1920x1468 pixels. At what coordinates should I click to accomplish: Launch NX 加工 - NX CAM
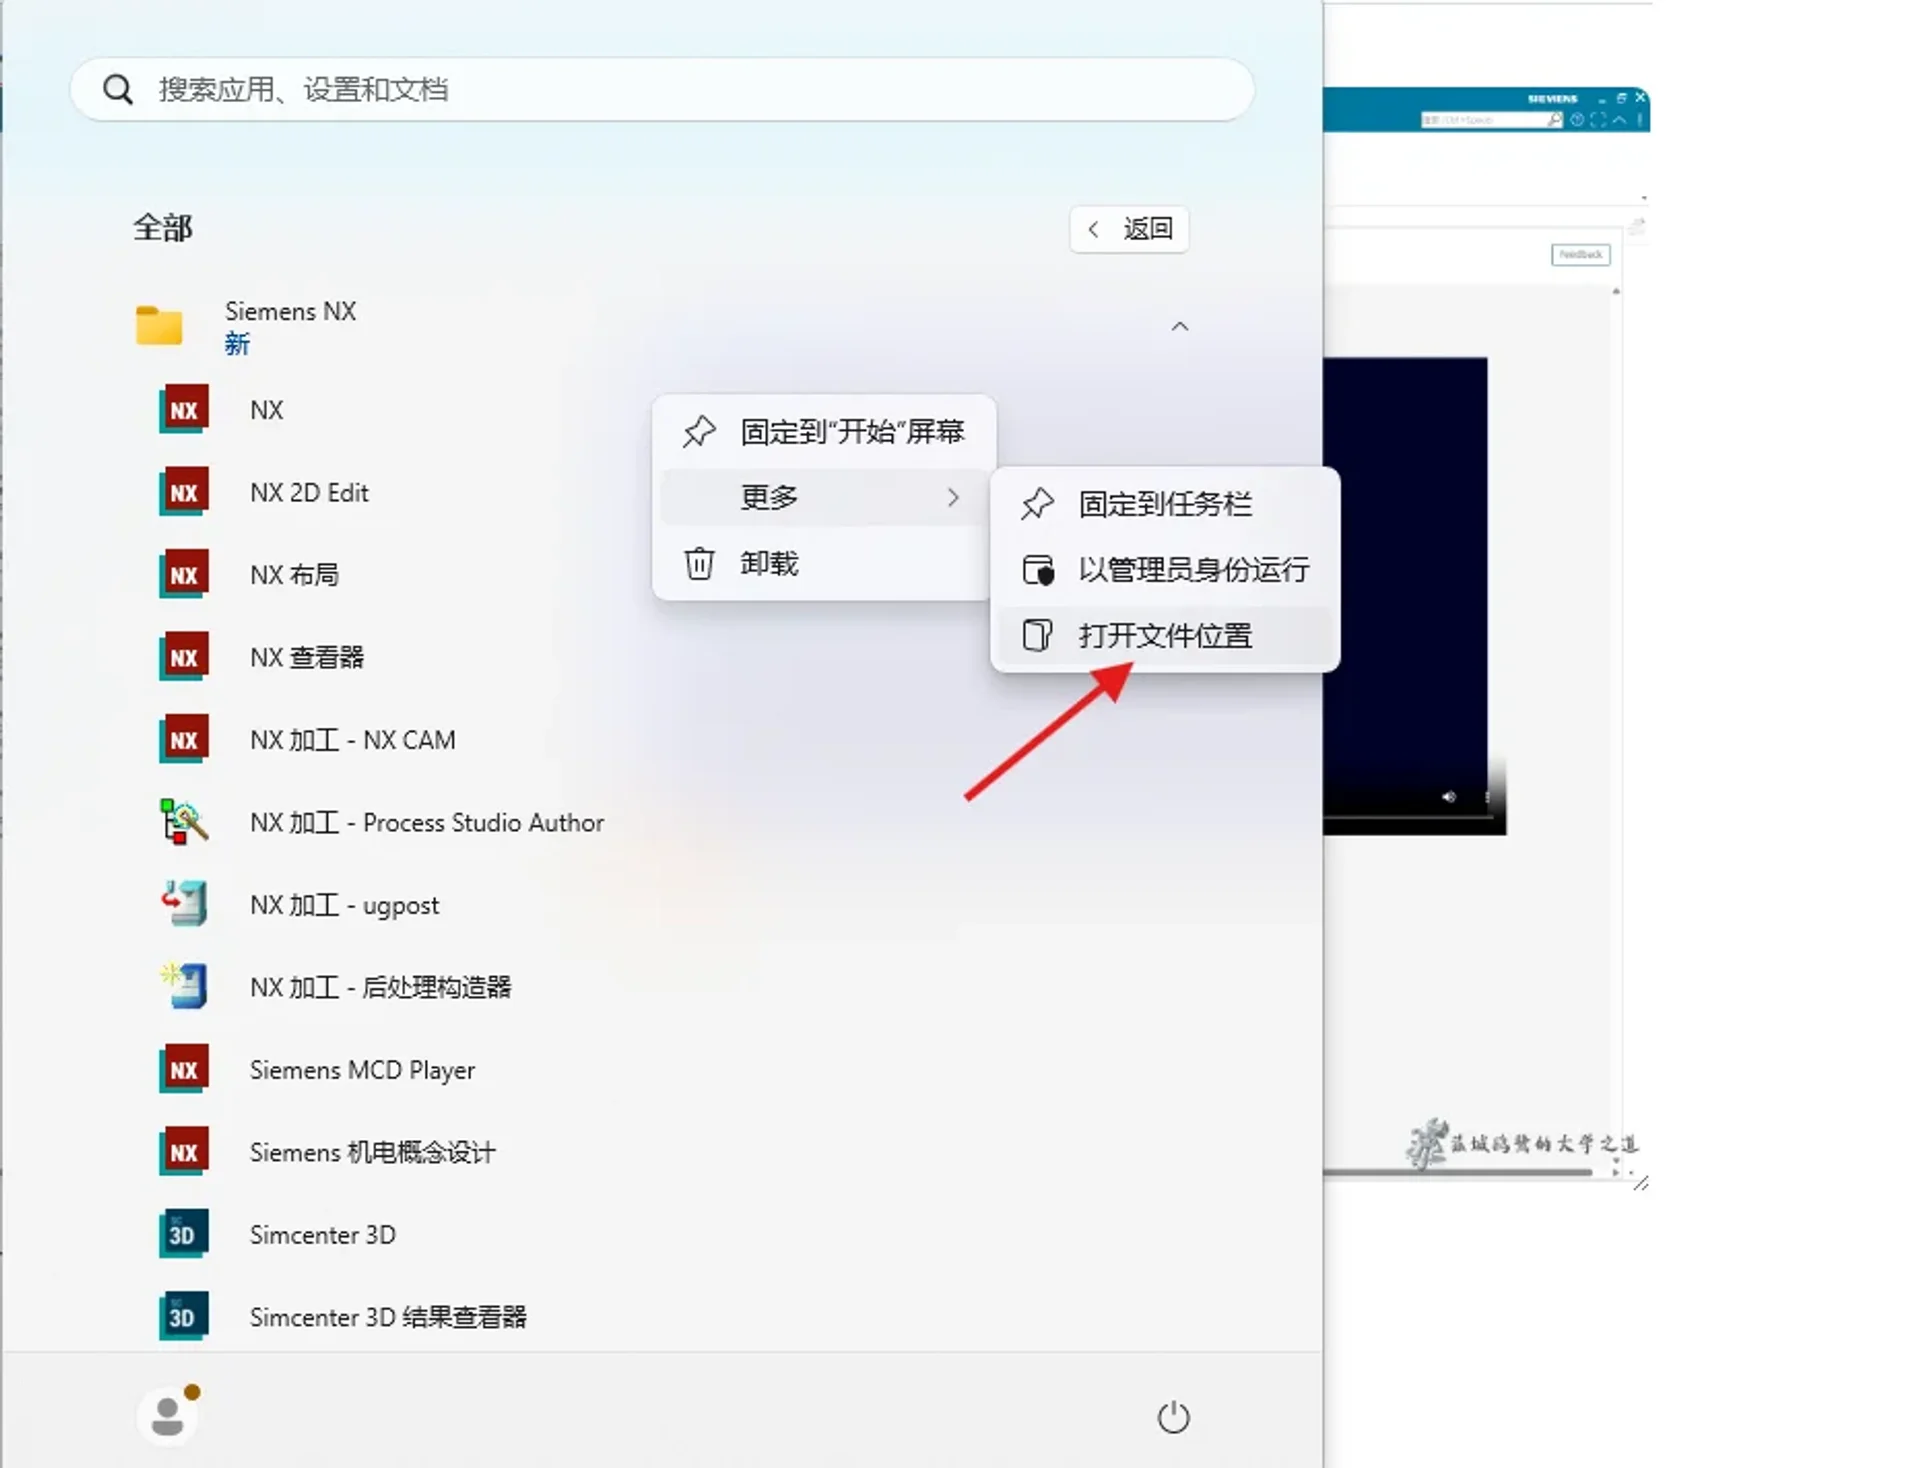352,739
